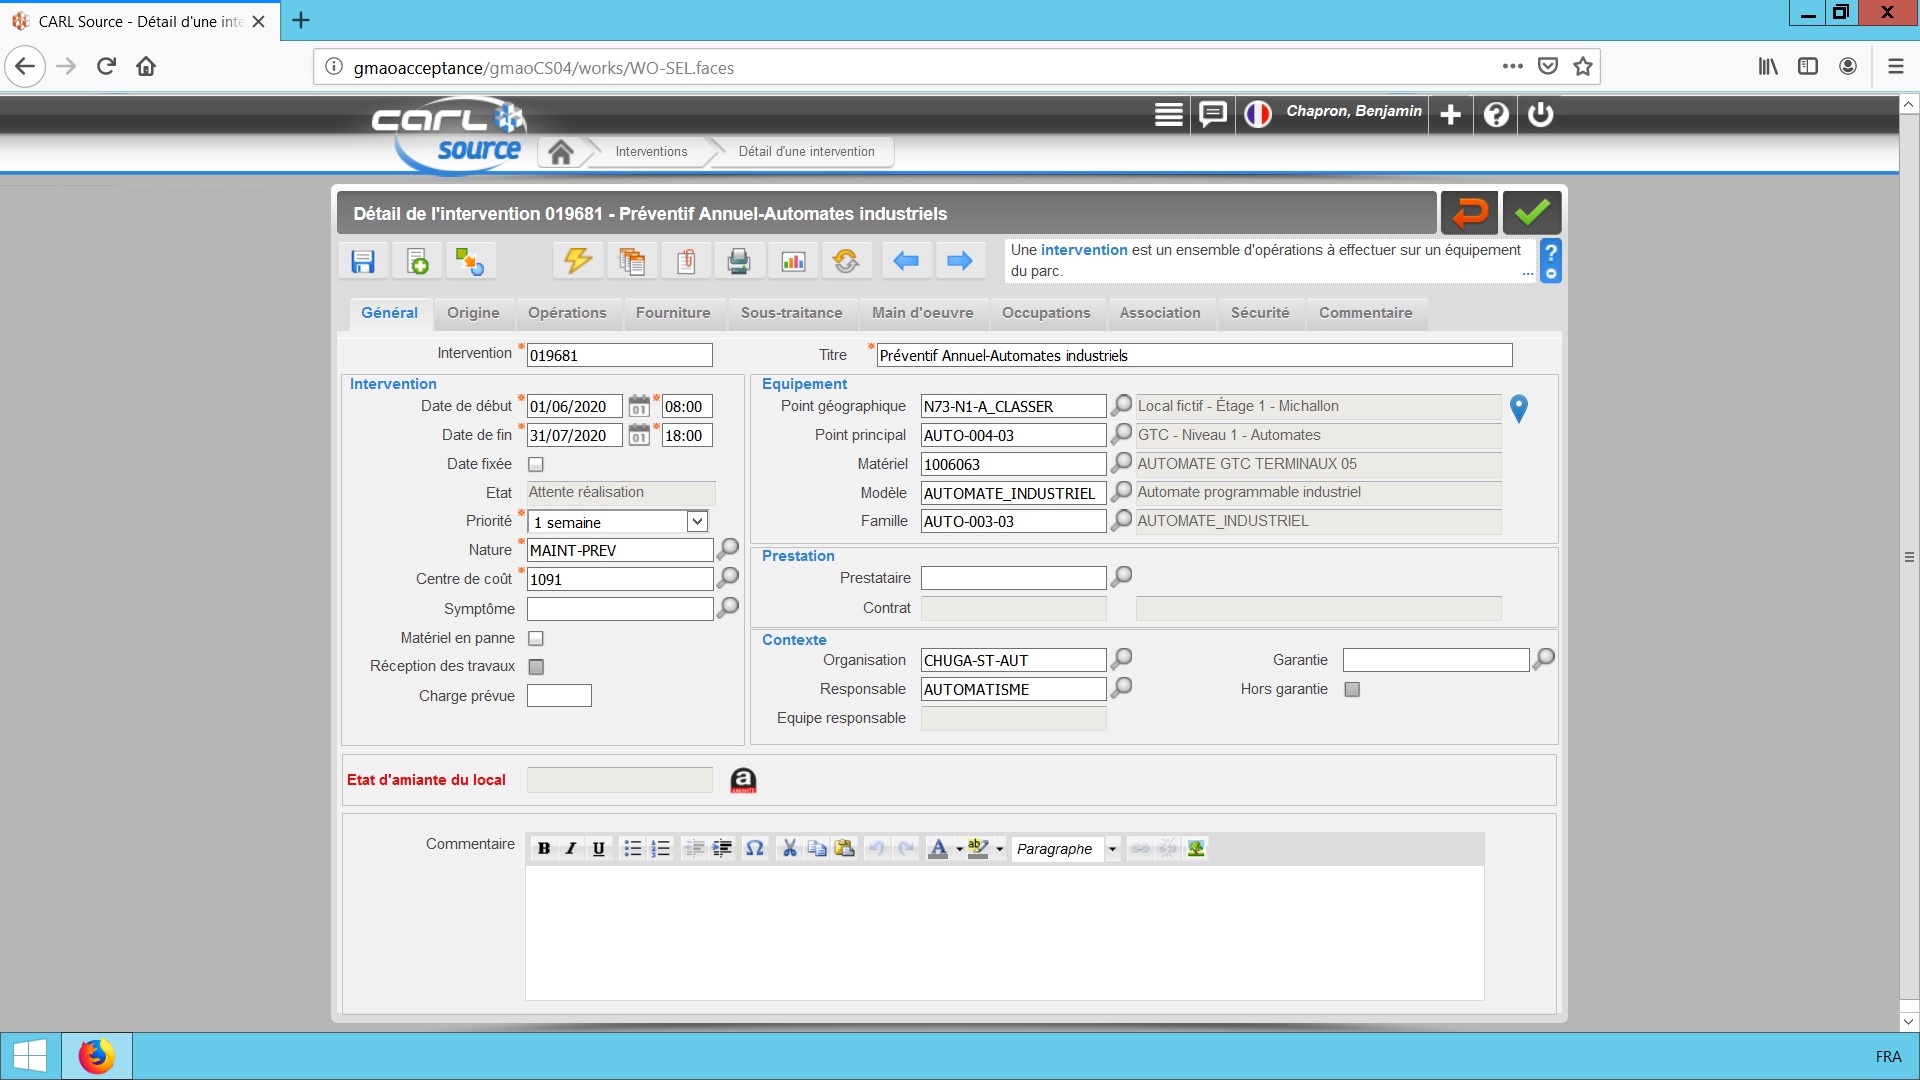Click the print intervention icon
This screenshot has width=1920, height=1080.
(739, 261)
